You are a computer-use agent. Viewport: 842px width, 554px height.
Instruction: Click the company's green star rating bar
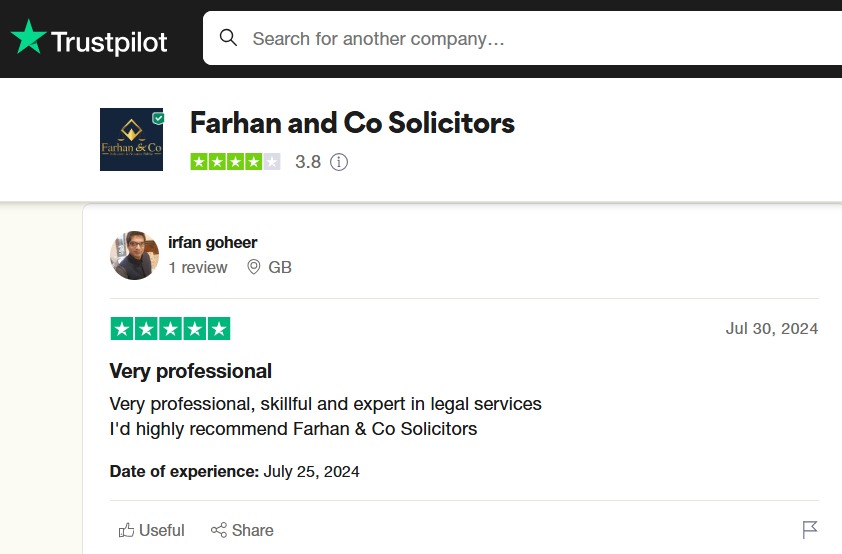coord(235,161)
